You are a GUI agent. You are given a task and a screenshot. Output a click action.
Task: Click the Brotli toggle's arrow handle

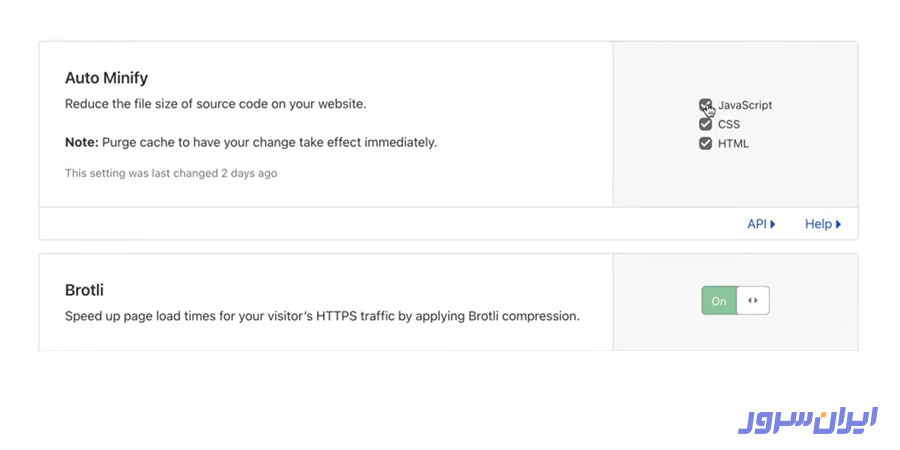(753, 300)
